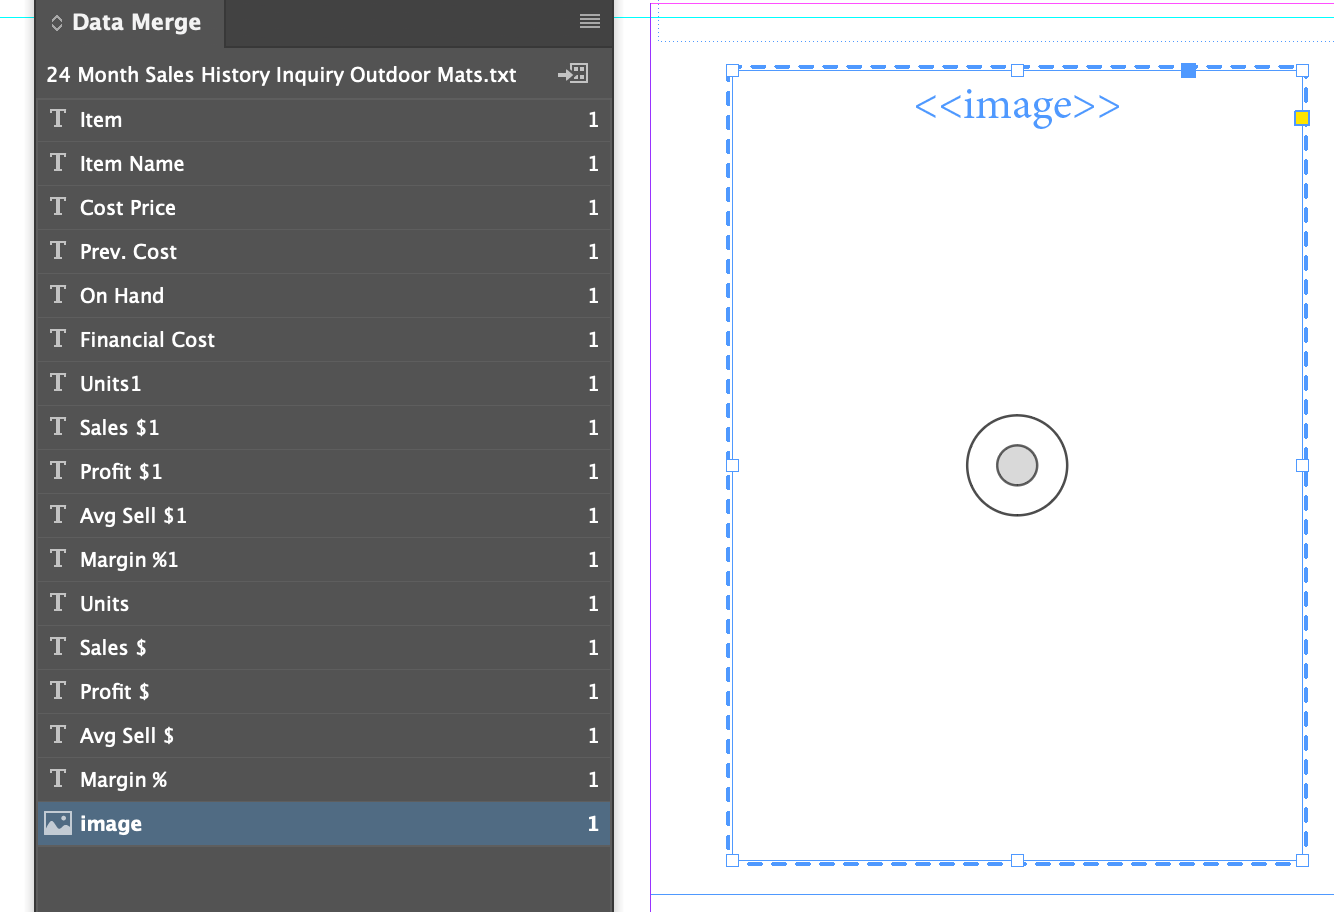This screenshot has width=1334, height=912.
Task: Click the go-to-data-source arrow icon
Action: click(572, 74)
